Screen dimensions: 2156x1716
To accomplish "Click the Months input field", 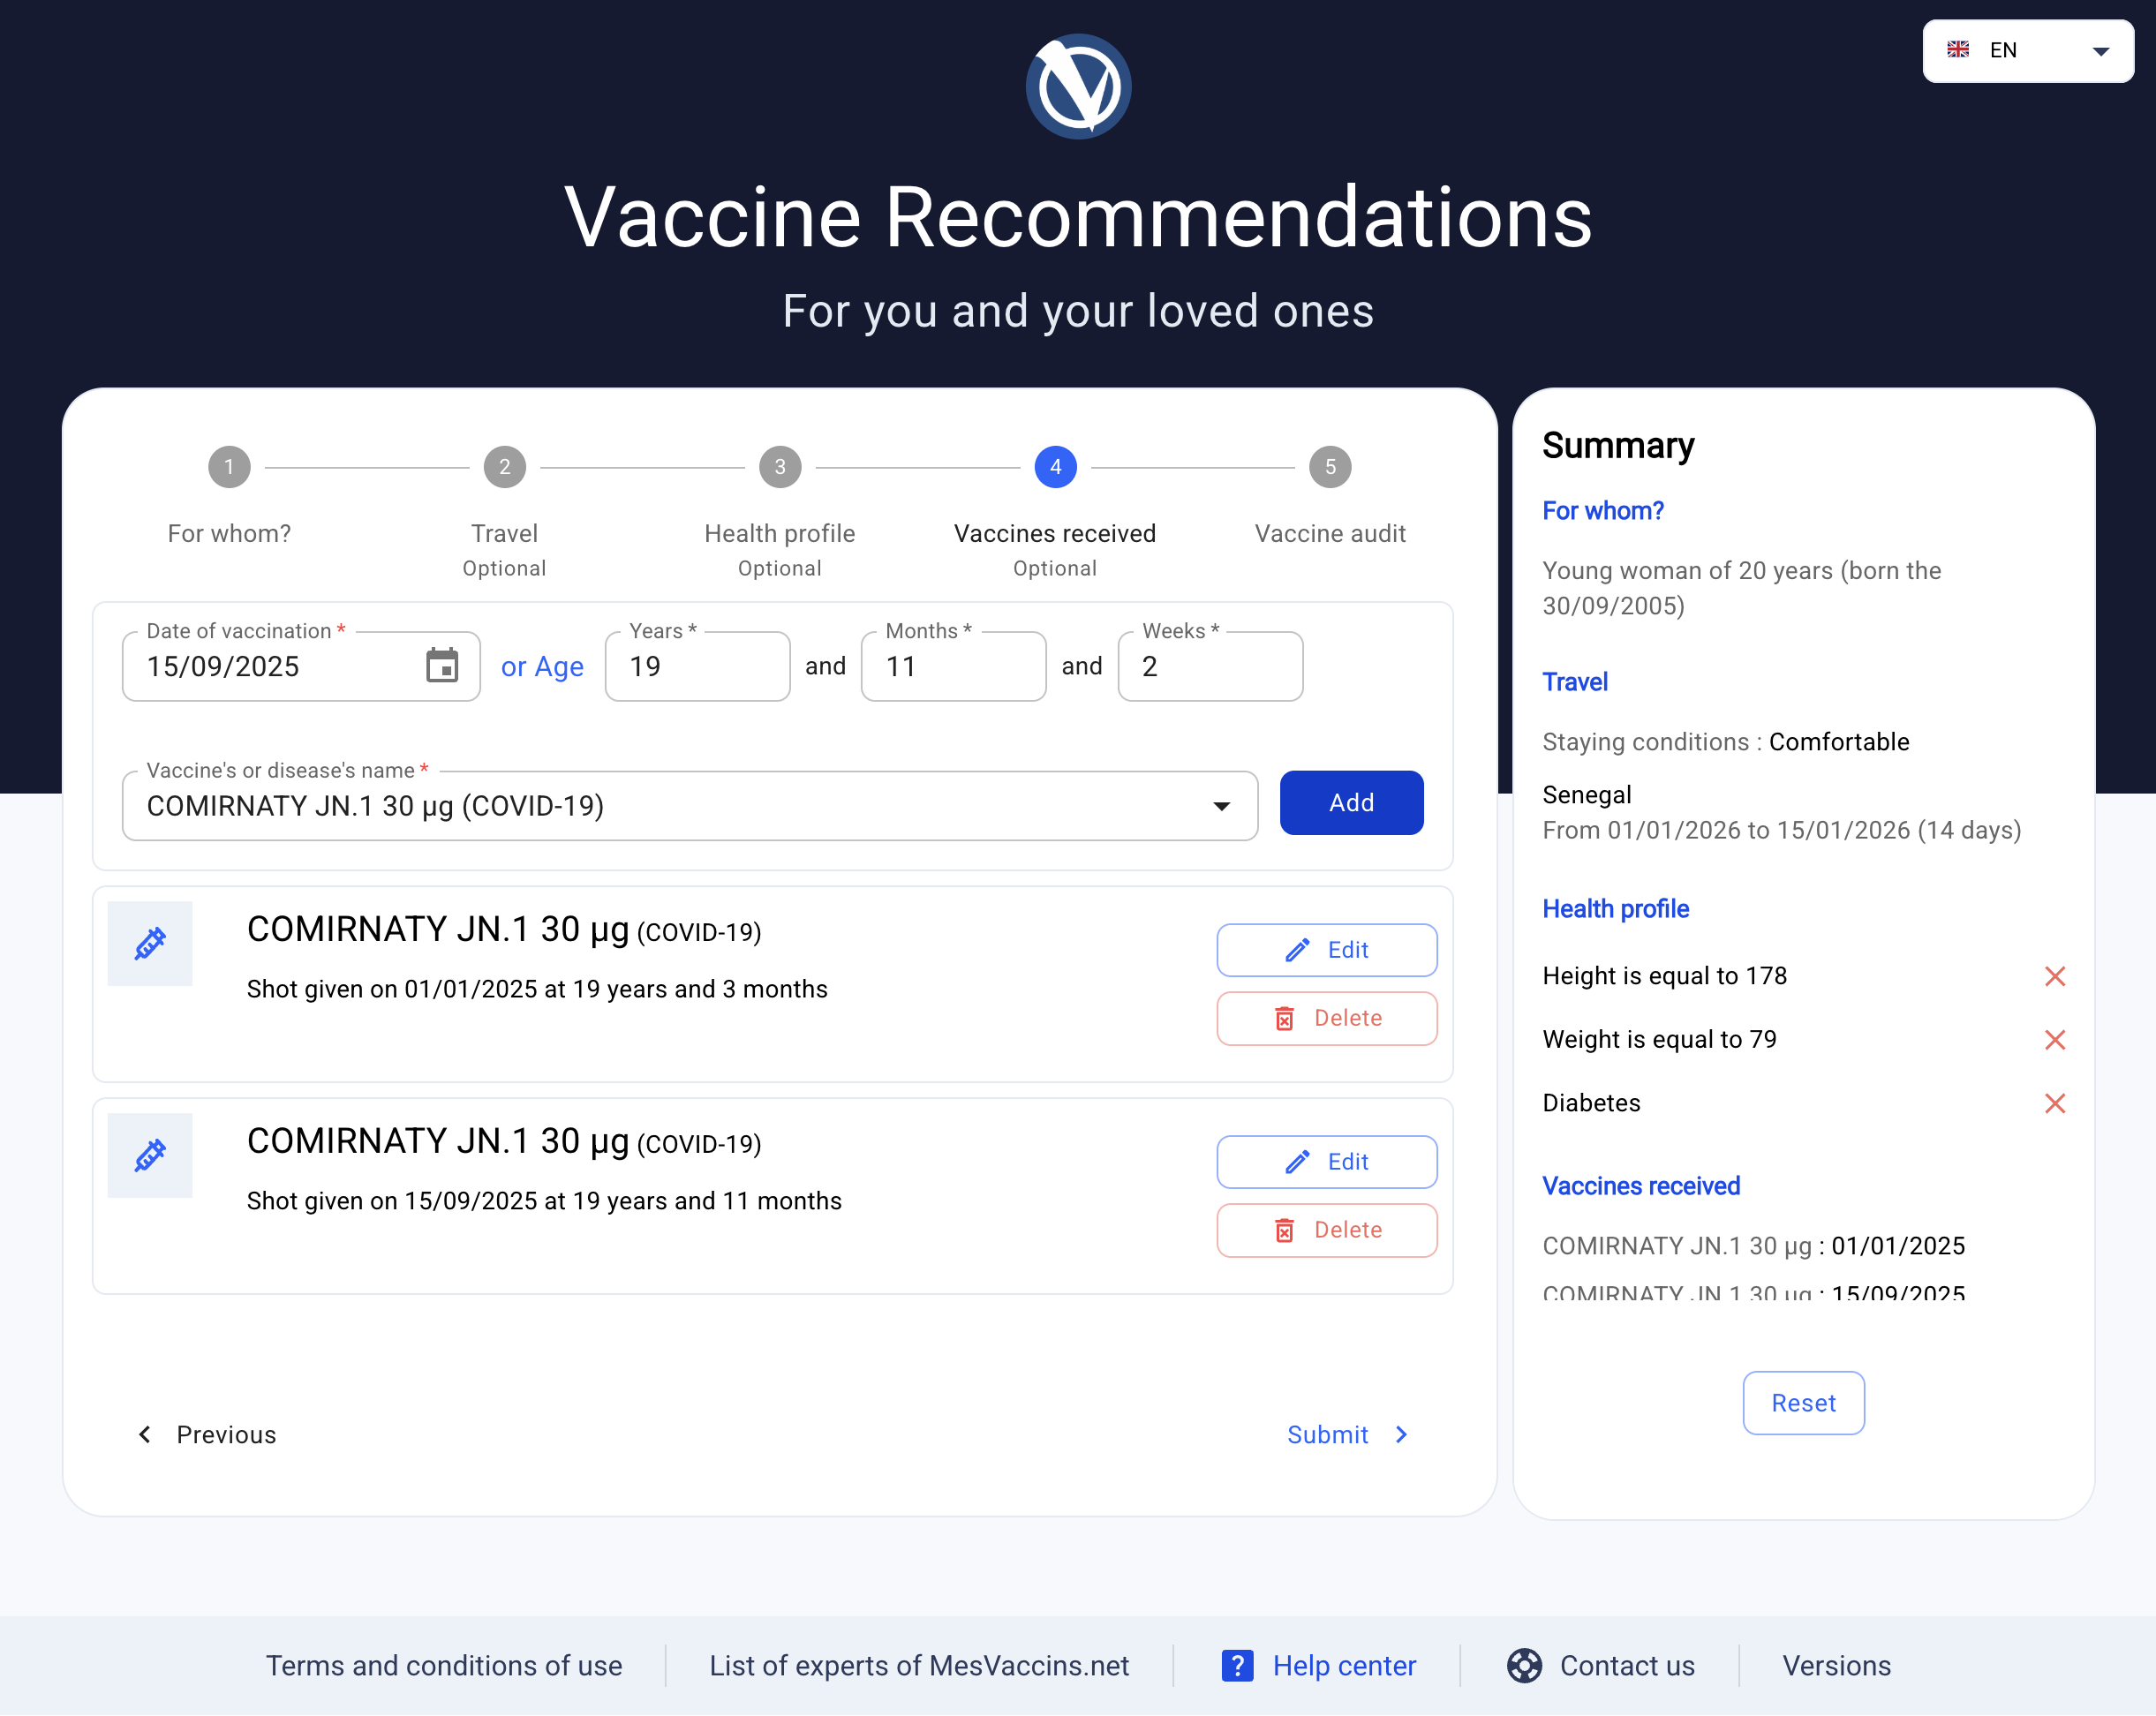I will coord(953,666).
